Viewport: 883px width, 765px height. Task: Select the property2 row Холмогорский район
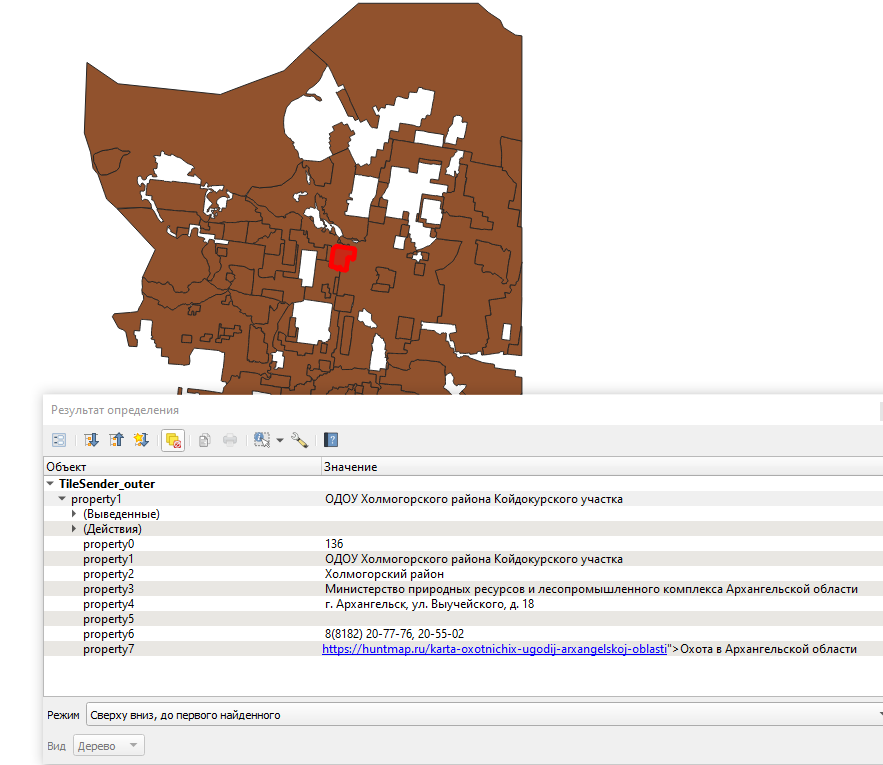385,574
